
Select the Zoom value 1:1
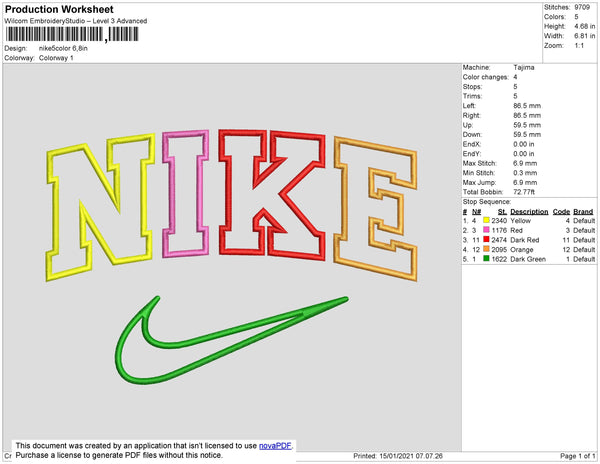point(579,46)
